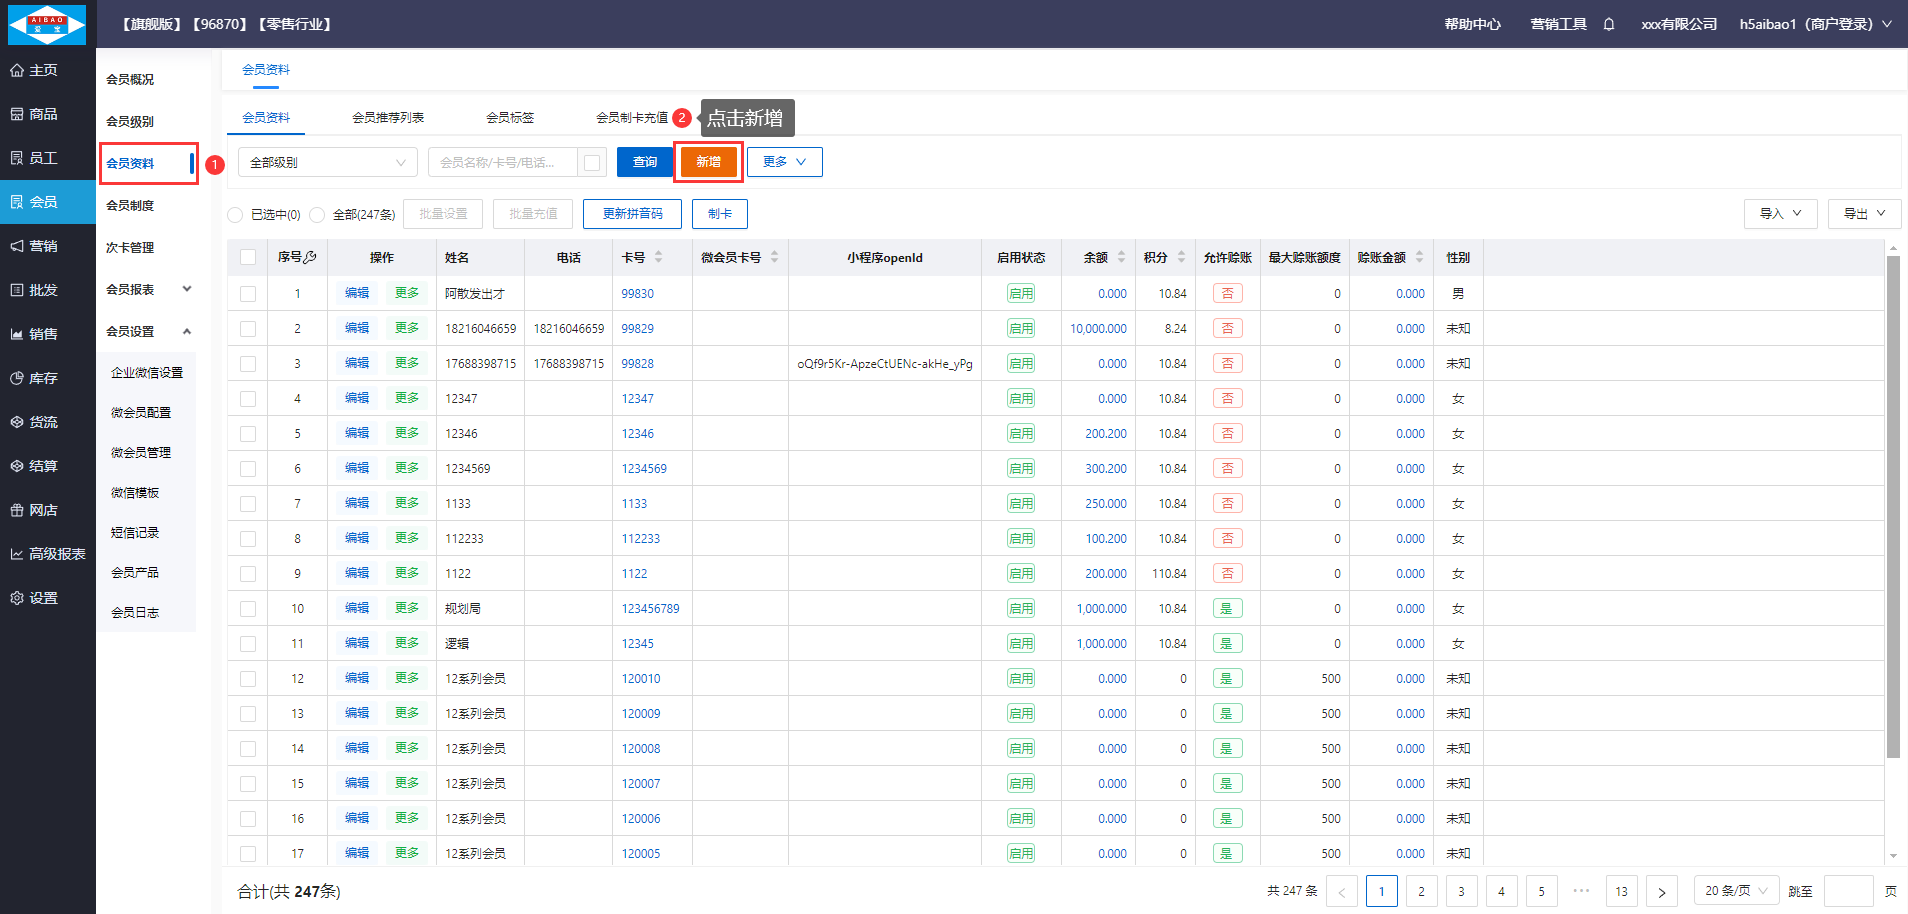
Task: Check the select-all header checkbox
Action: (x=248, y=257)
